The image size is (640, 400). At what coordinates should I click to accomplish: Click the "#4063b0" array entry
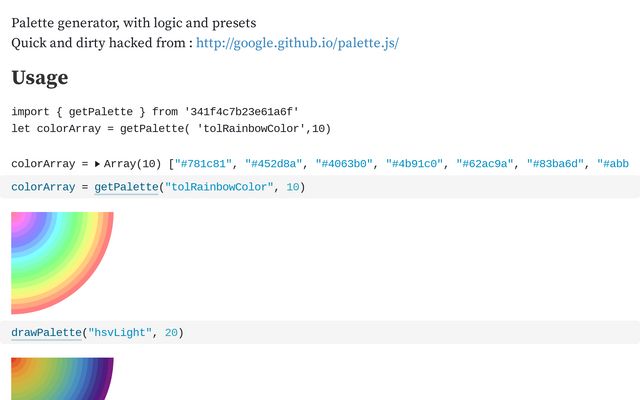[346, 163]
